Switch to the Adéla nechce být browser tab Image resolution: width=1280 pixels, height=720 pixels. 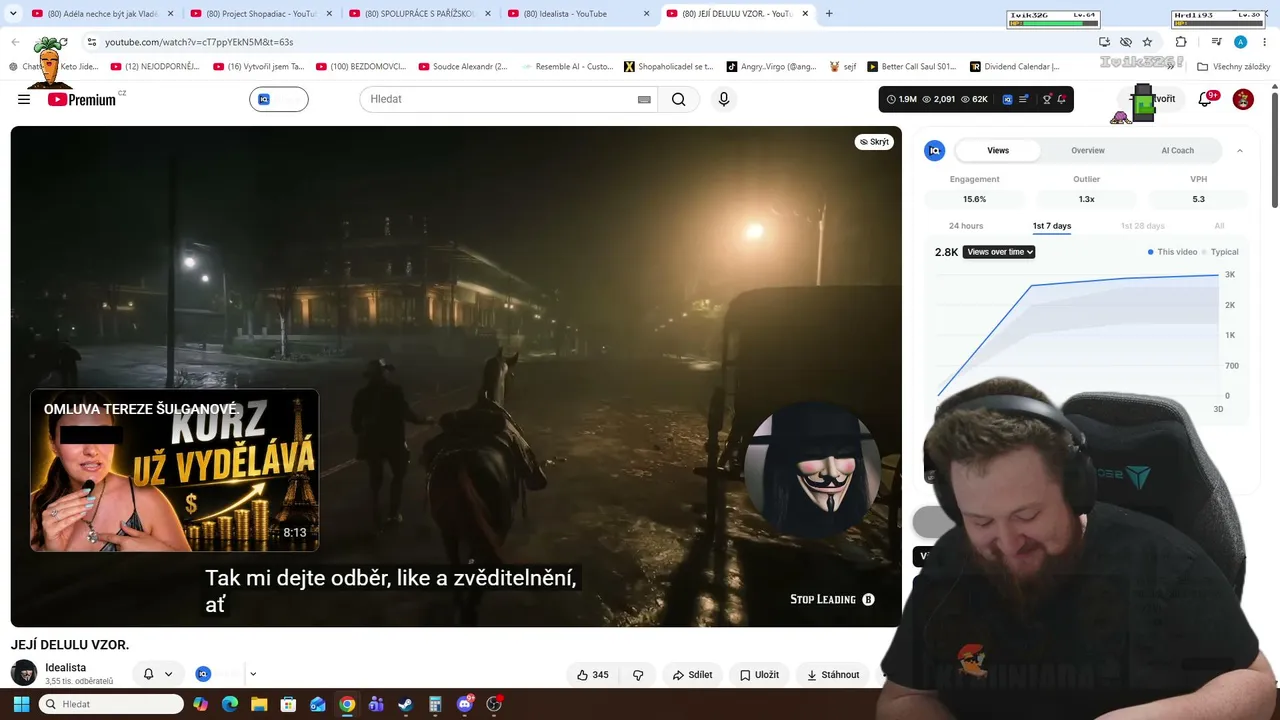click(102, 14)
